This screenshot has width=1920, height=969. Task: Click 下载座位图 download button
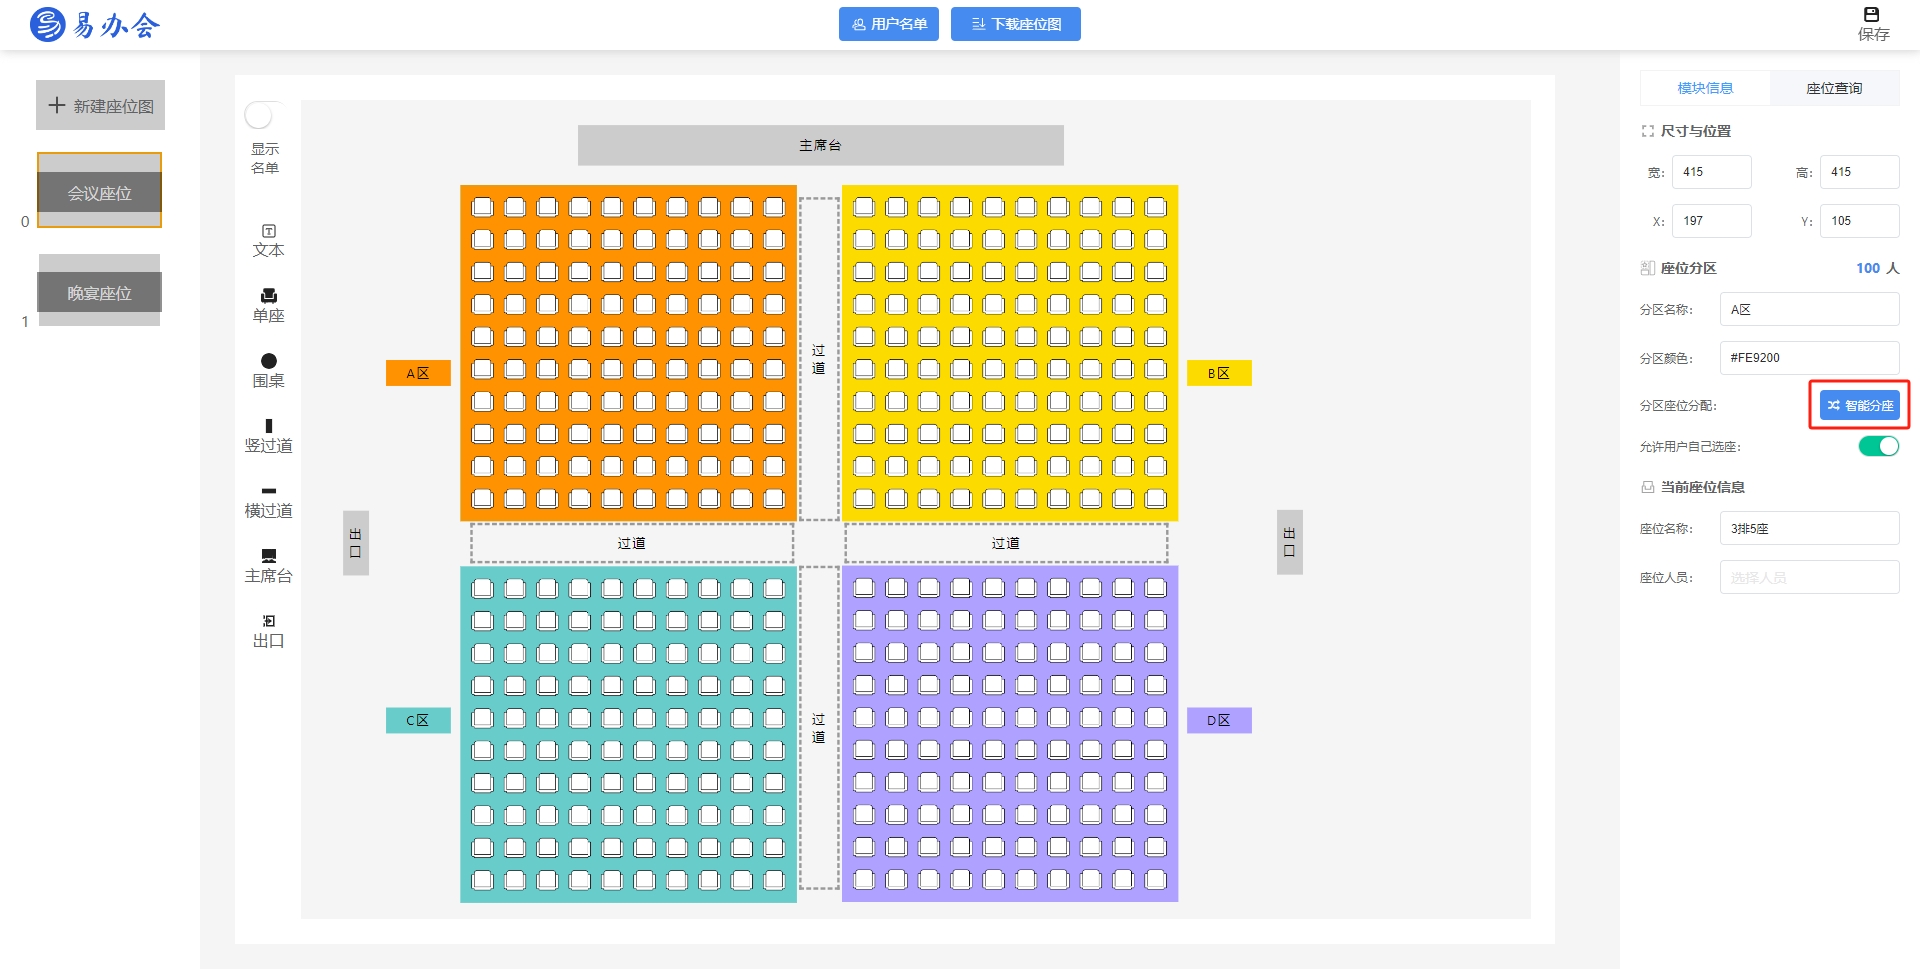point(1015,24)
